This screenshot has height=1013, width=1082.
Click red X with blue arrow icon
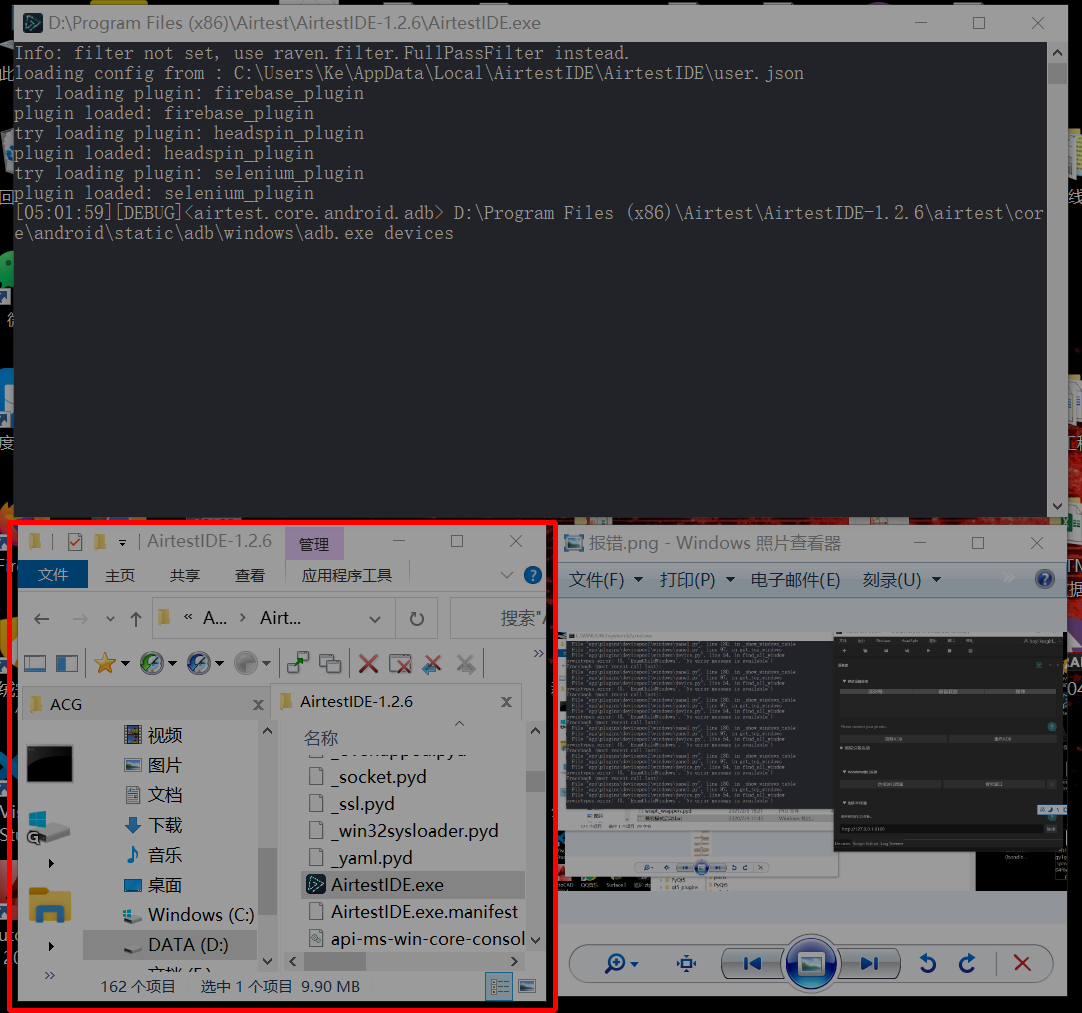(432, 664)
